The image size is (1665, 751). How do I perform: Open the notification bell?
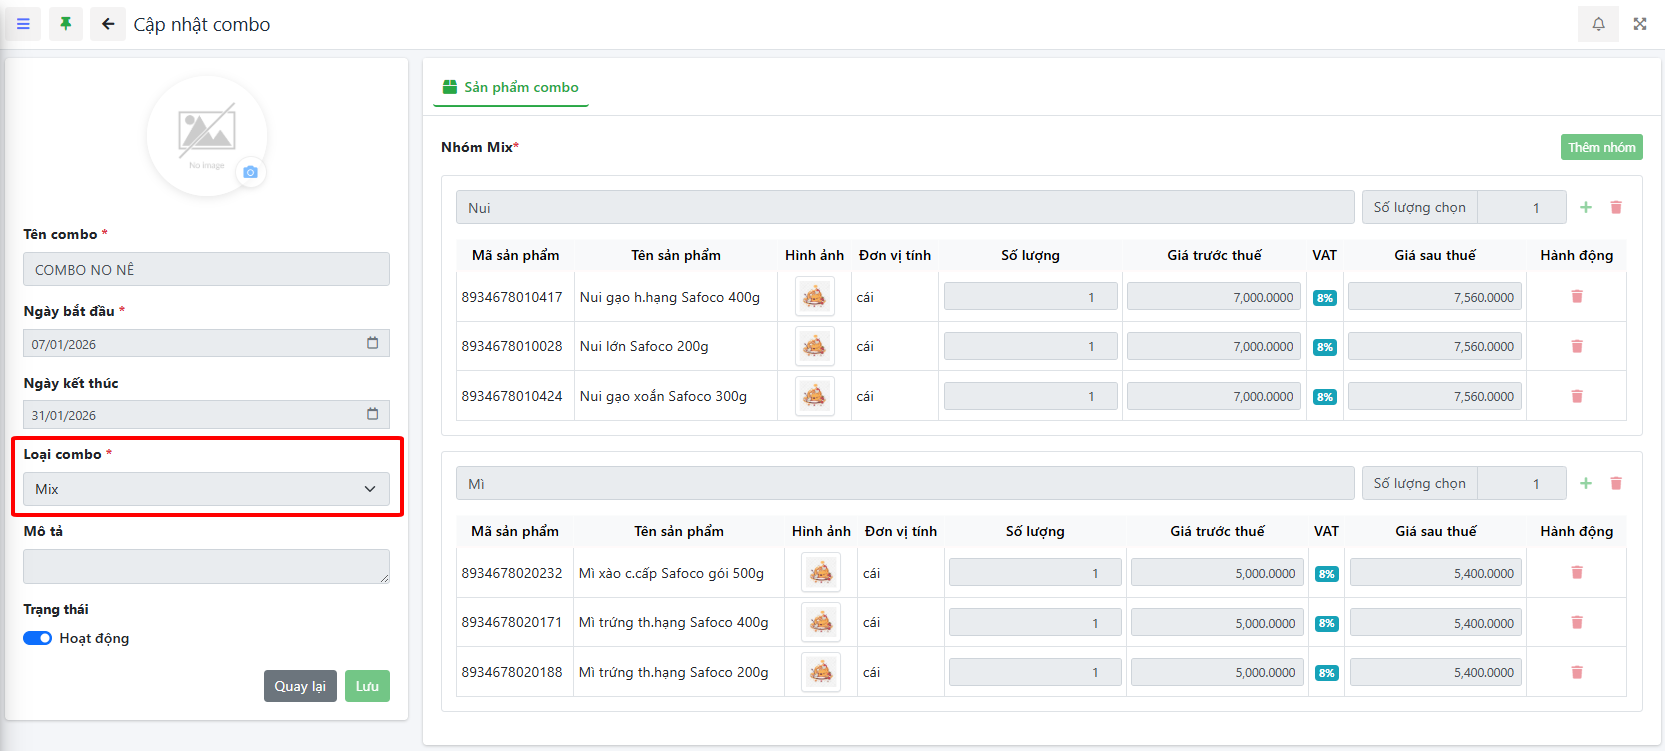point(1598,24)
